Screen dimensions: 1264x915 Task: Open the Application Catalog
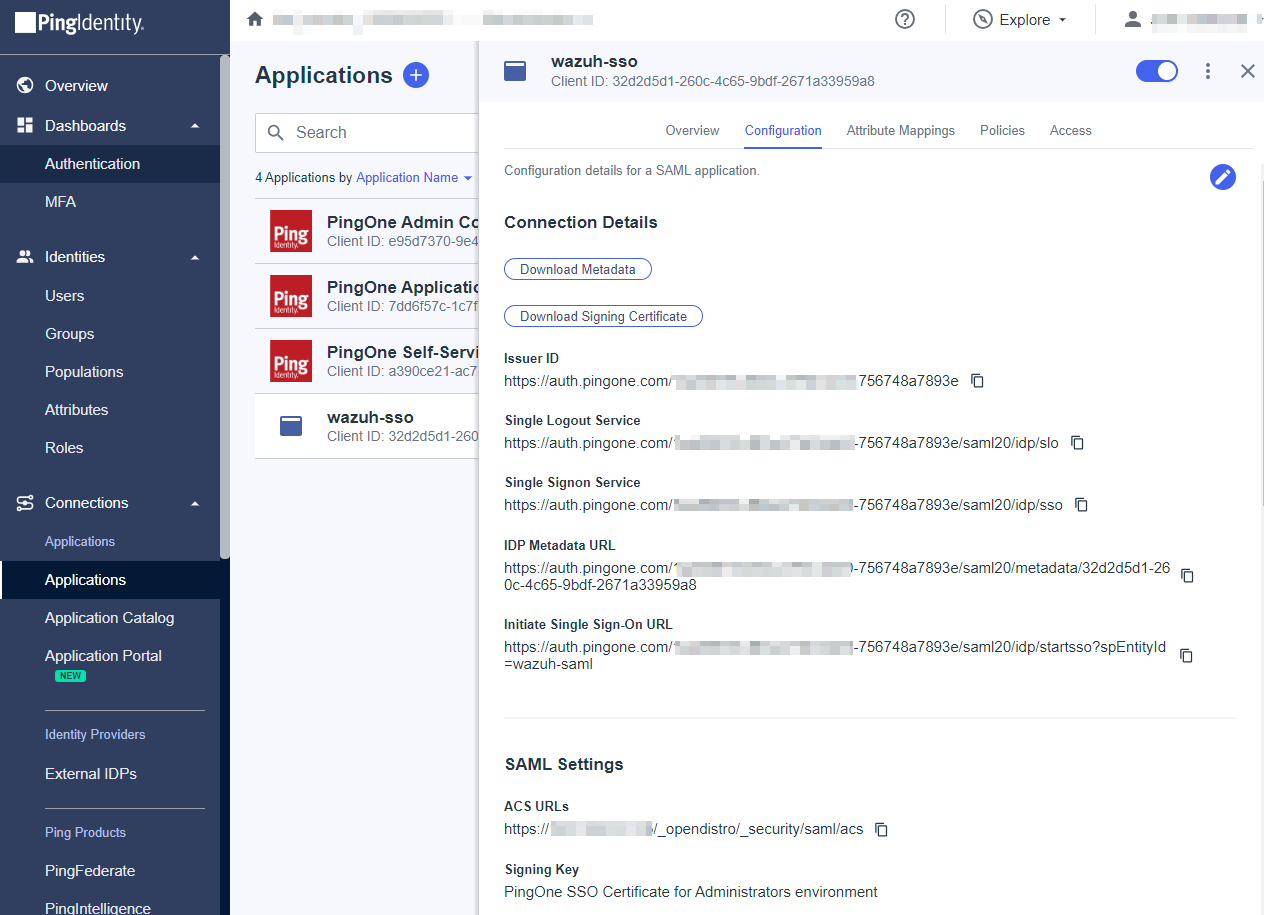(110, 618)
